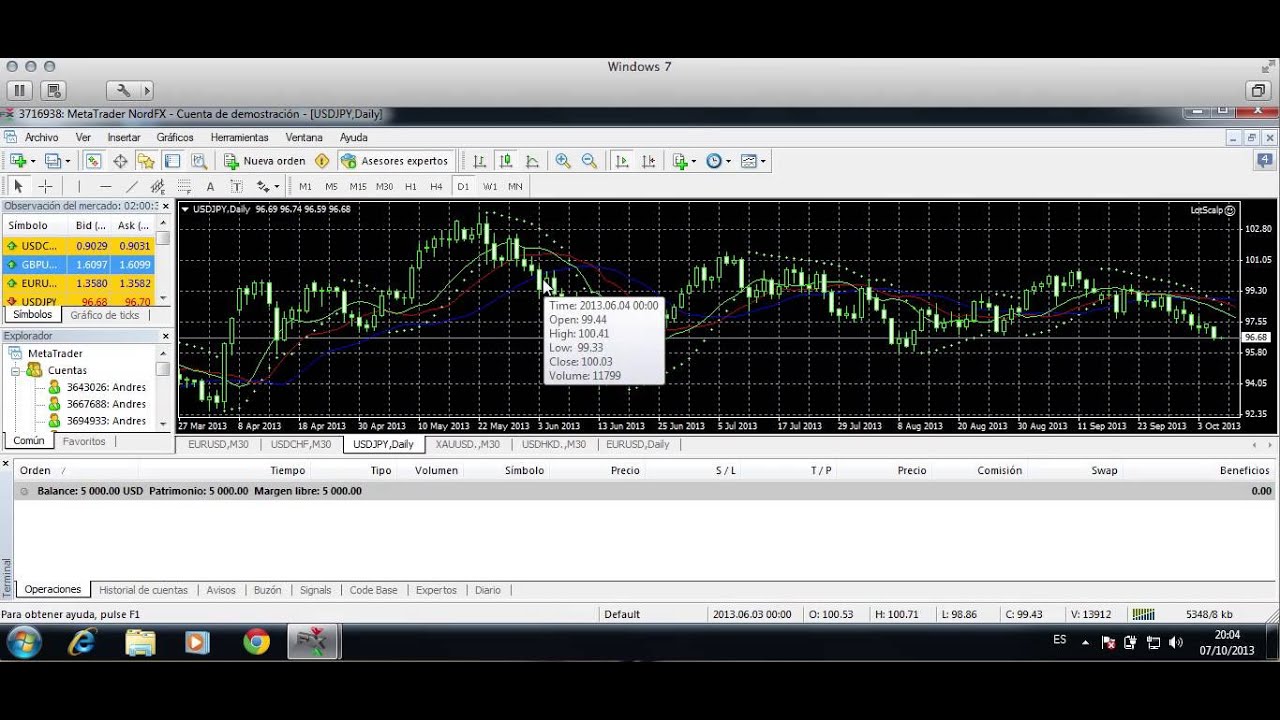The image size is (1280, 720).
Task: Toggle the Data Window crosshair-circle icon
Action: pos(120,160)
